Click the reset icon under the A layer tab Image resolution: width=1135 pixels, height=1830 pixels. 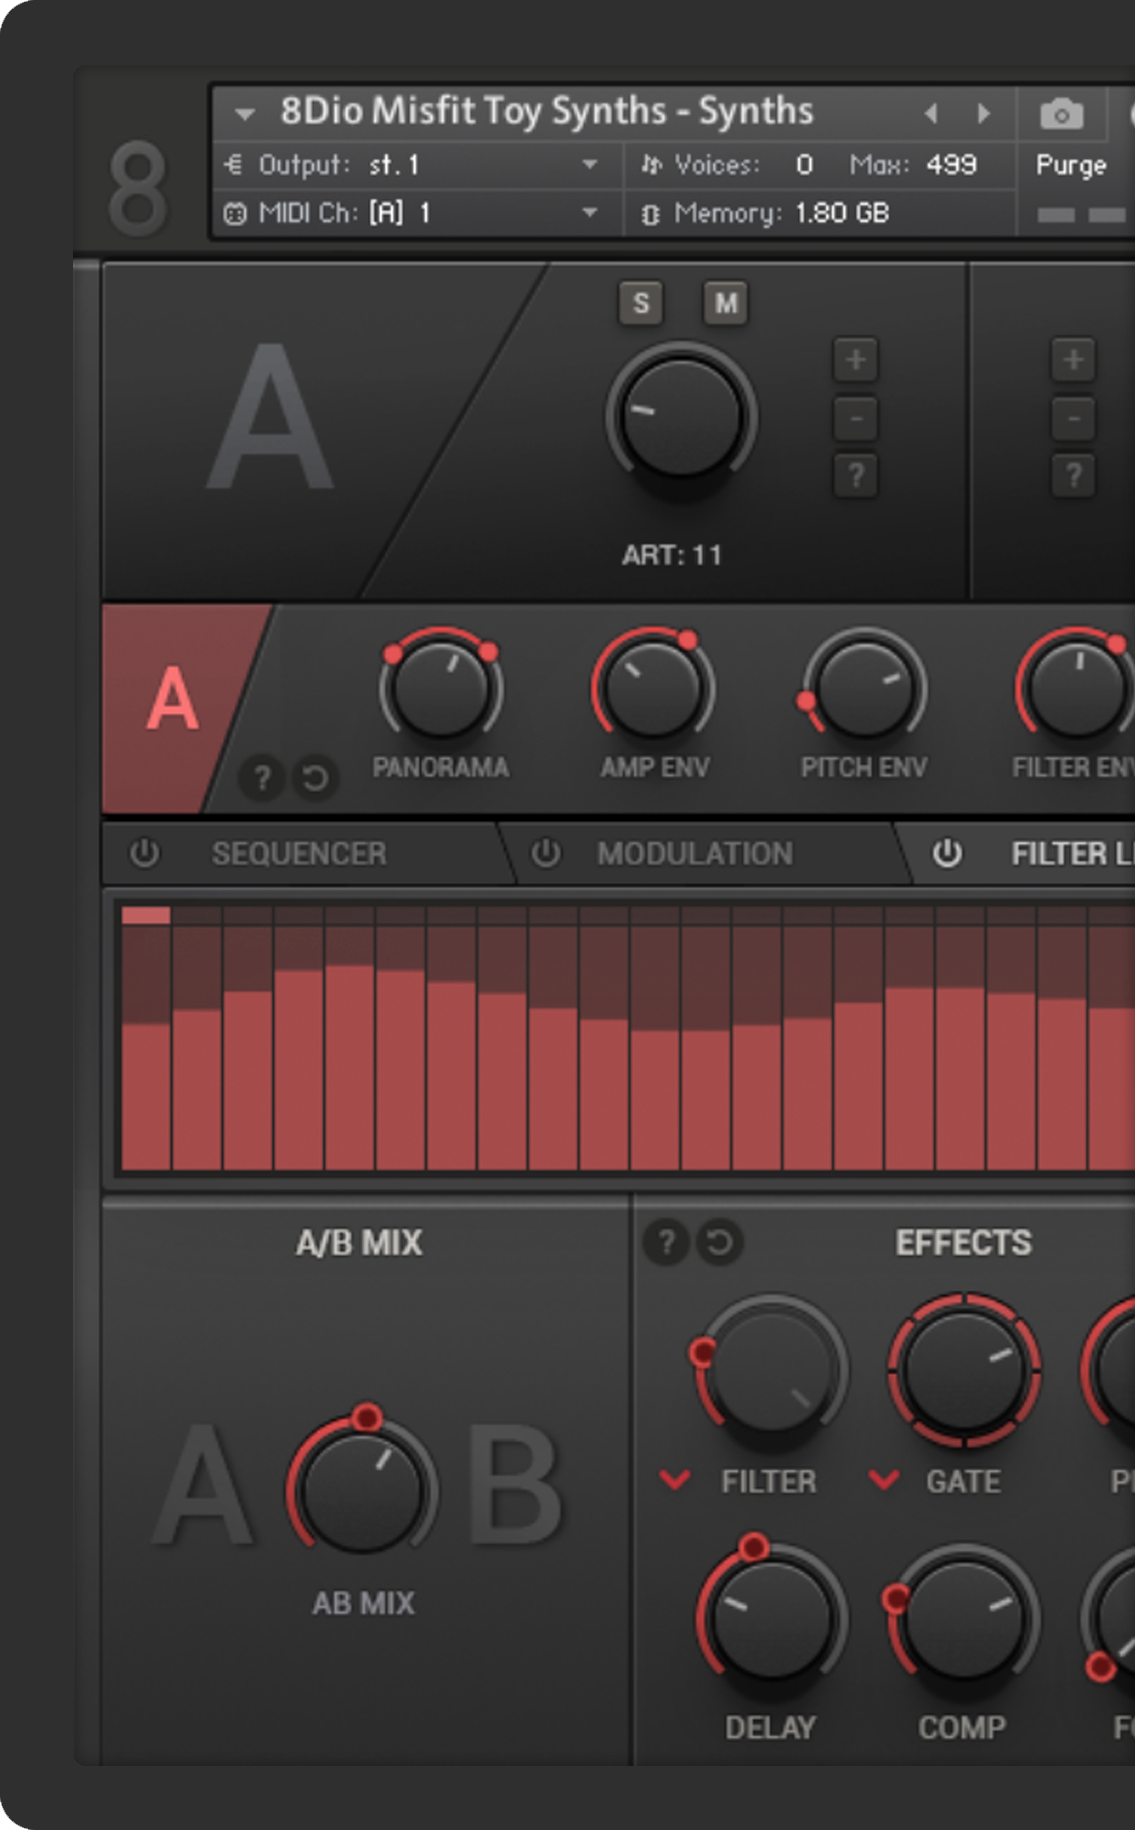315,777
